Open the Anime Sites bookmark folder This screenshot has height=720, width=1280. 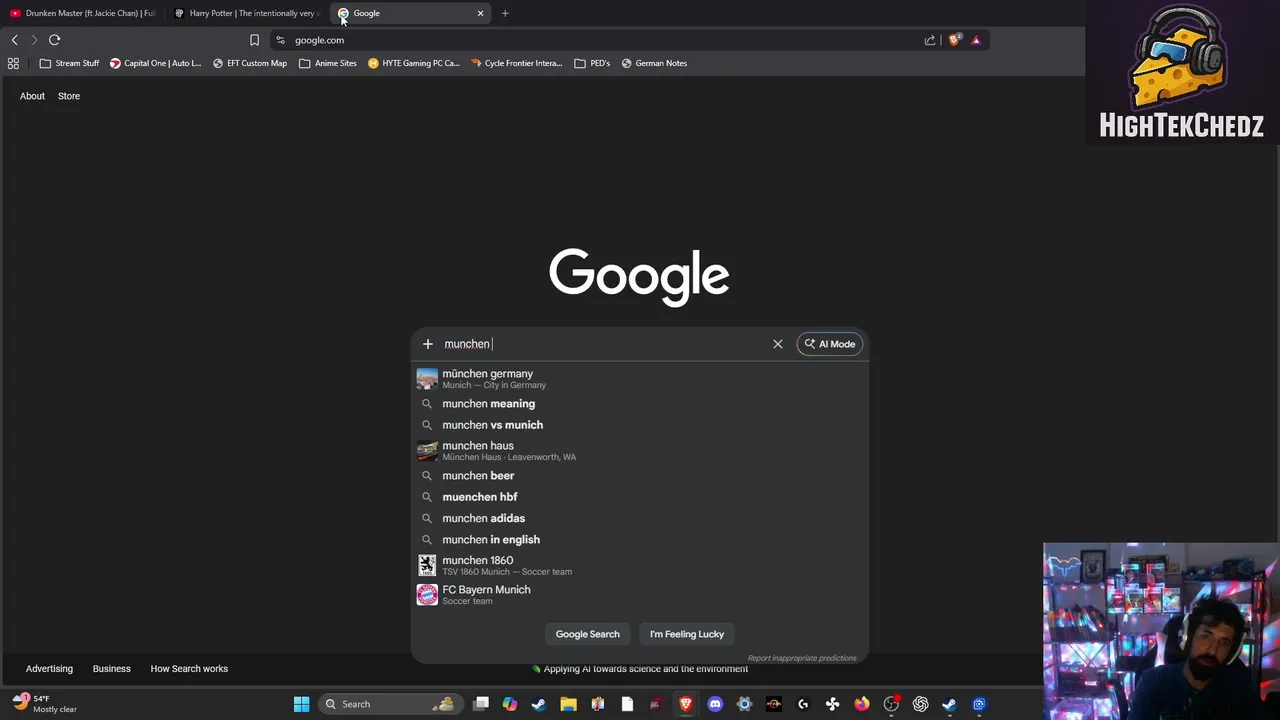pos(328,63)
